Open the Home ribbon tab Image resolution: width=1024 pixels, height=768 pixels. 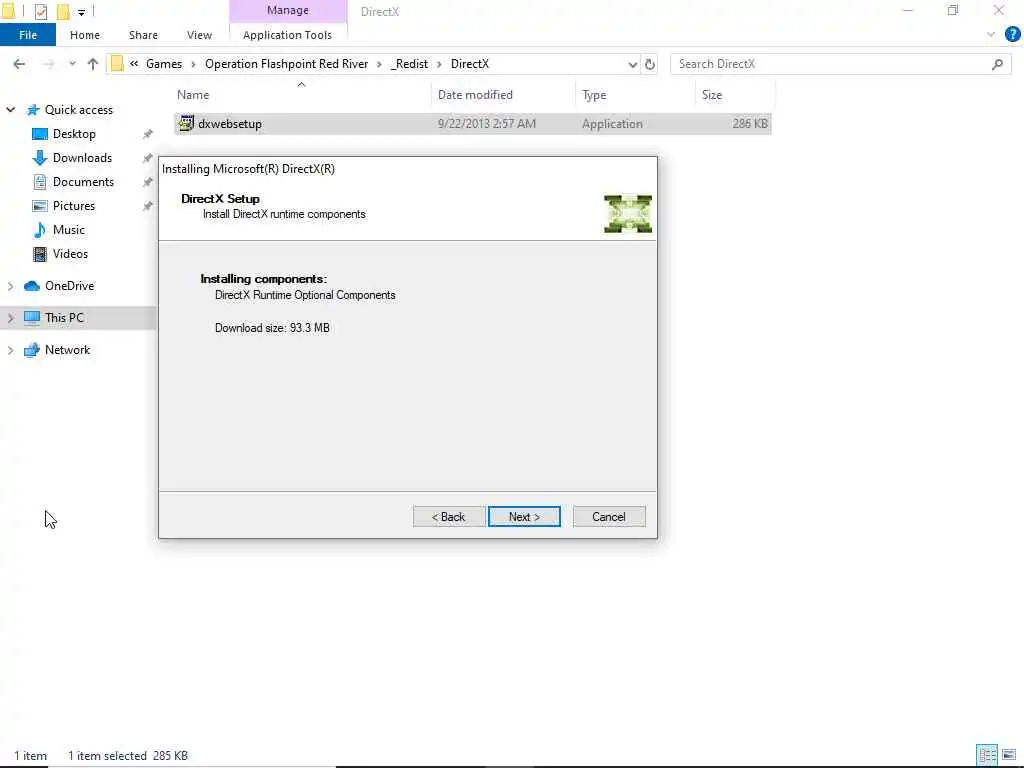coord(85,35)
